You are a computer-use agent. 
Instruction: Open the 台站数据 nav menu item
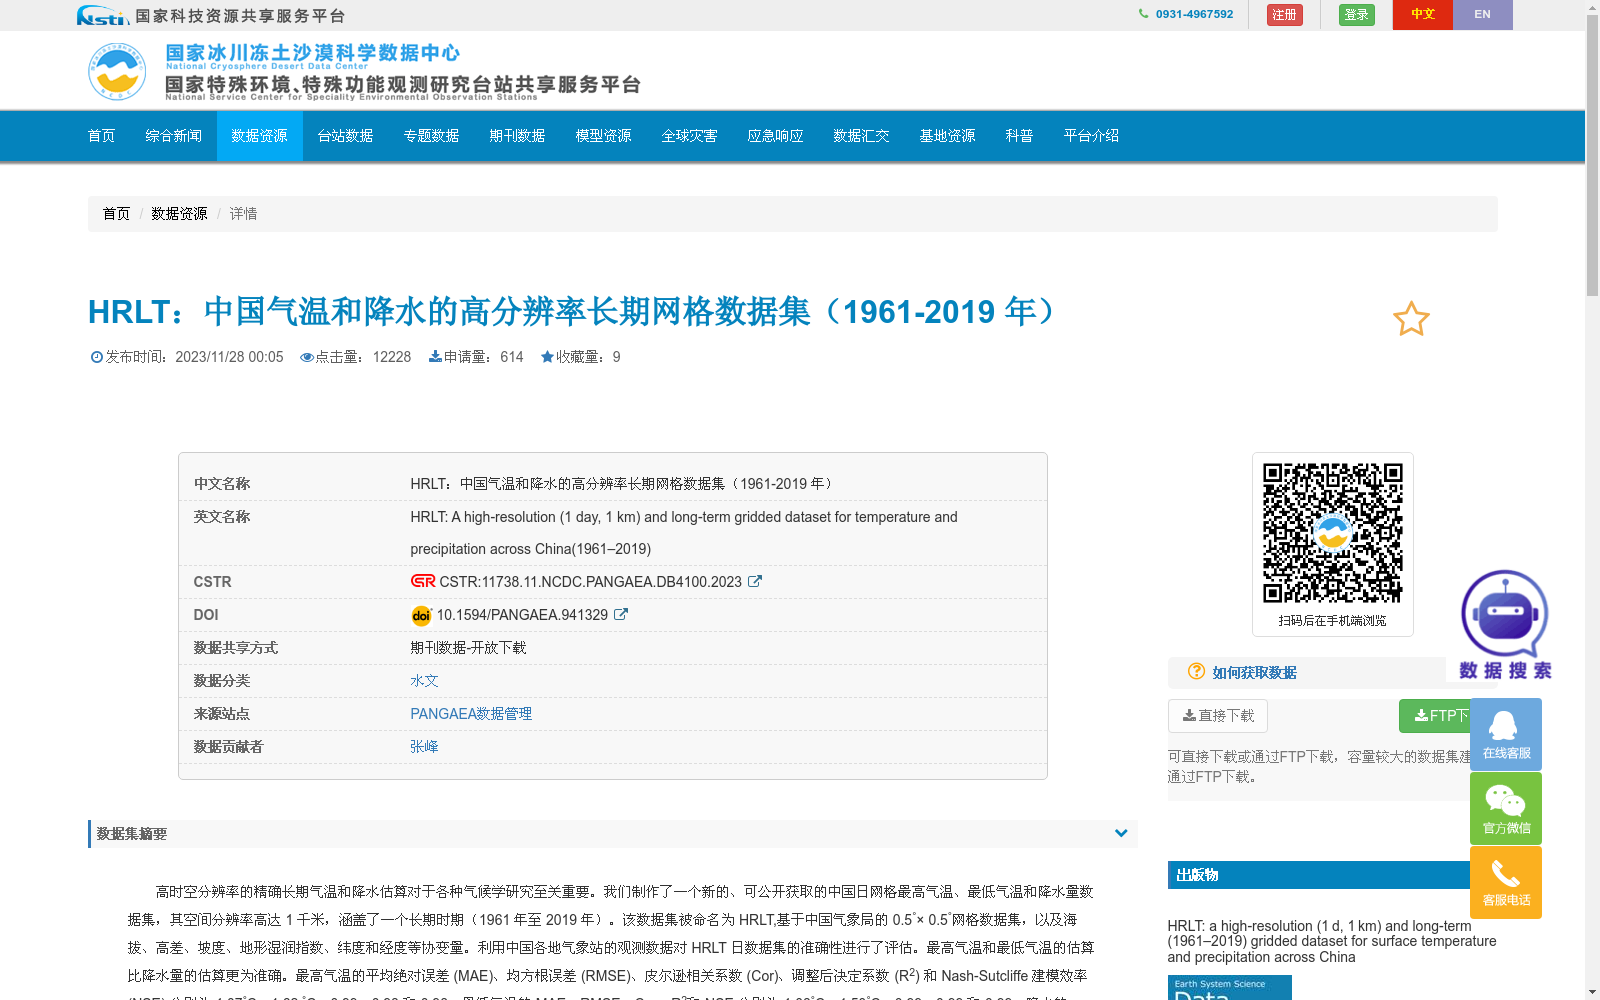tap(346, 136)
